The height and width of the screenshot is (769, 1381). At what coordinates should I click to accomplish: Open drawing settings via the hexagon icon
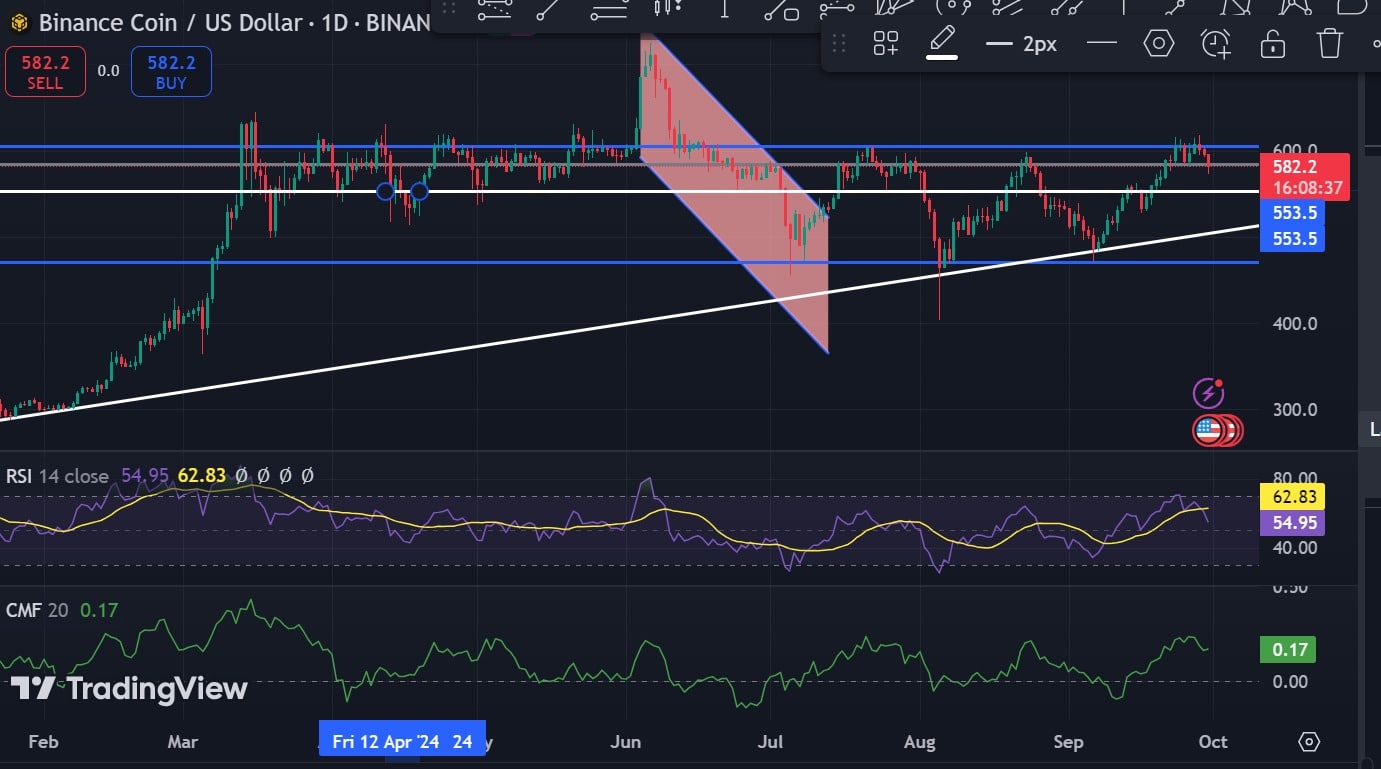(x=1158, y=43)
